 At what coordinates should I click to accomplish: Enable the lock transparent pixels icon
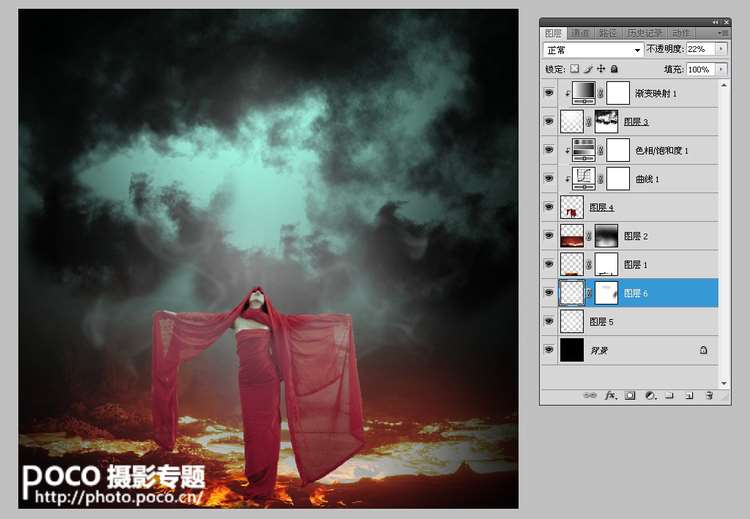coord(574,69)
